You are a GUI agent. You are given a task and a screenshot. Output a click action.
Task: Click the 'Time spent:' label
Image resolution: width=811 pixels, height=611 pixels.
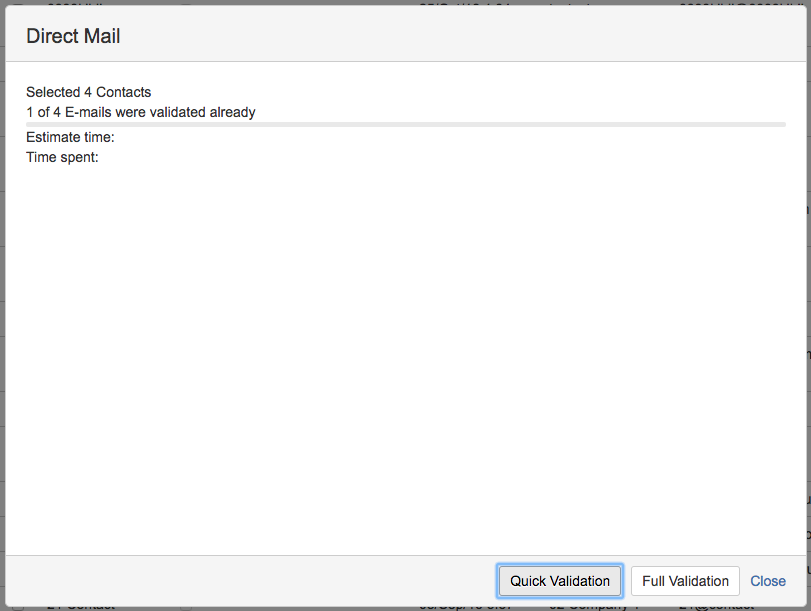point(62,157)
